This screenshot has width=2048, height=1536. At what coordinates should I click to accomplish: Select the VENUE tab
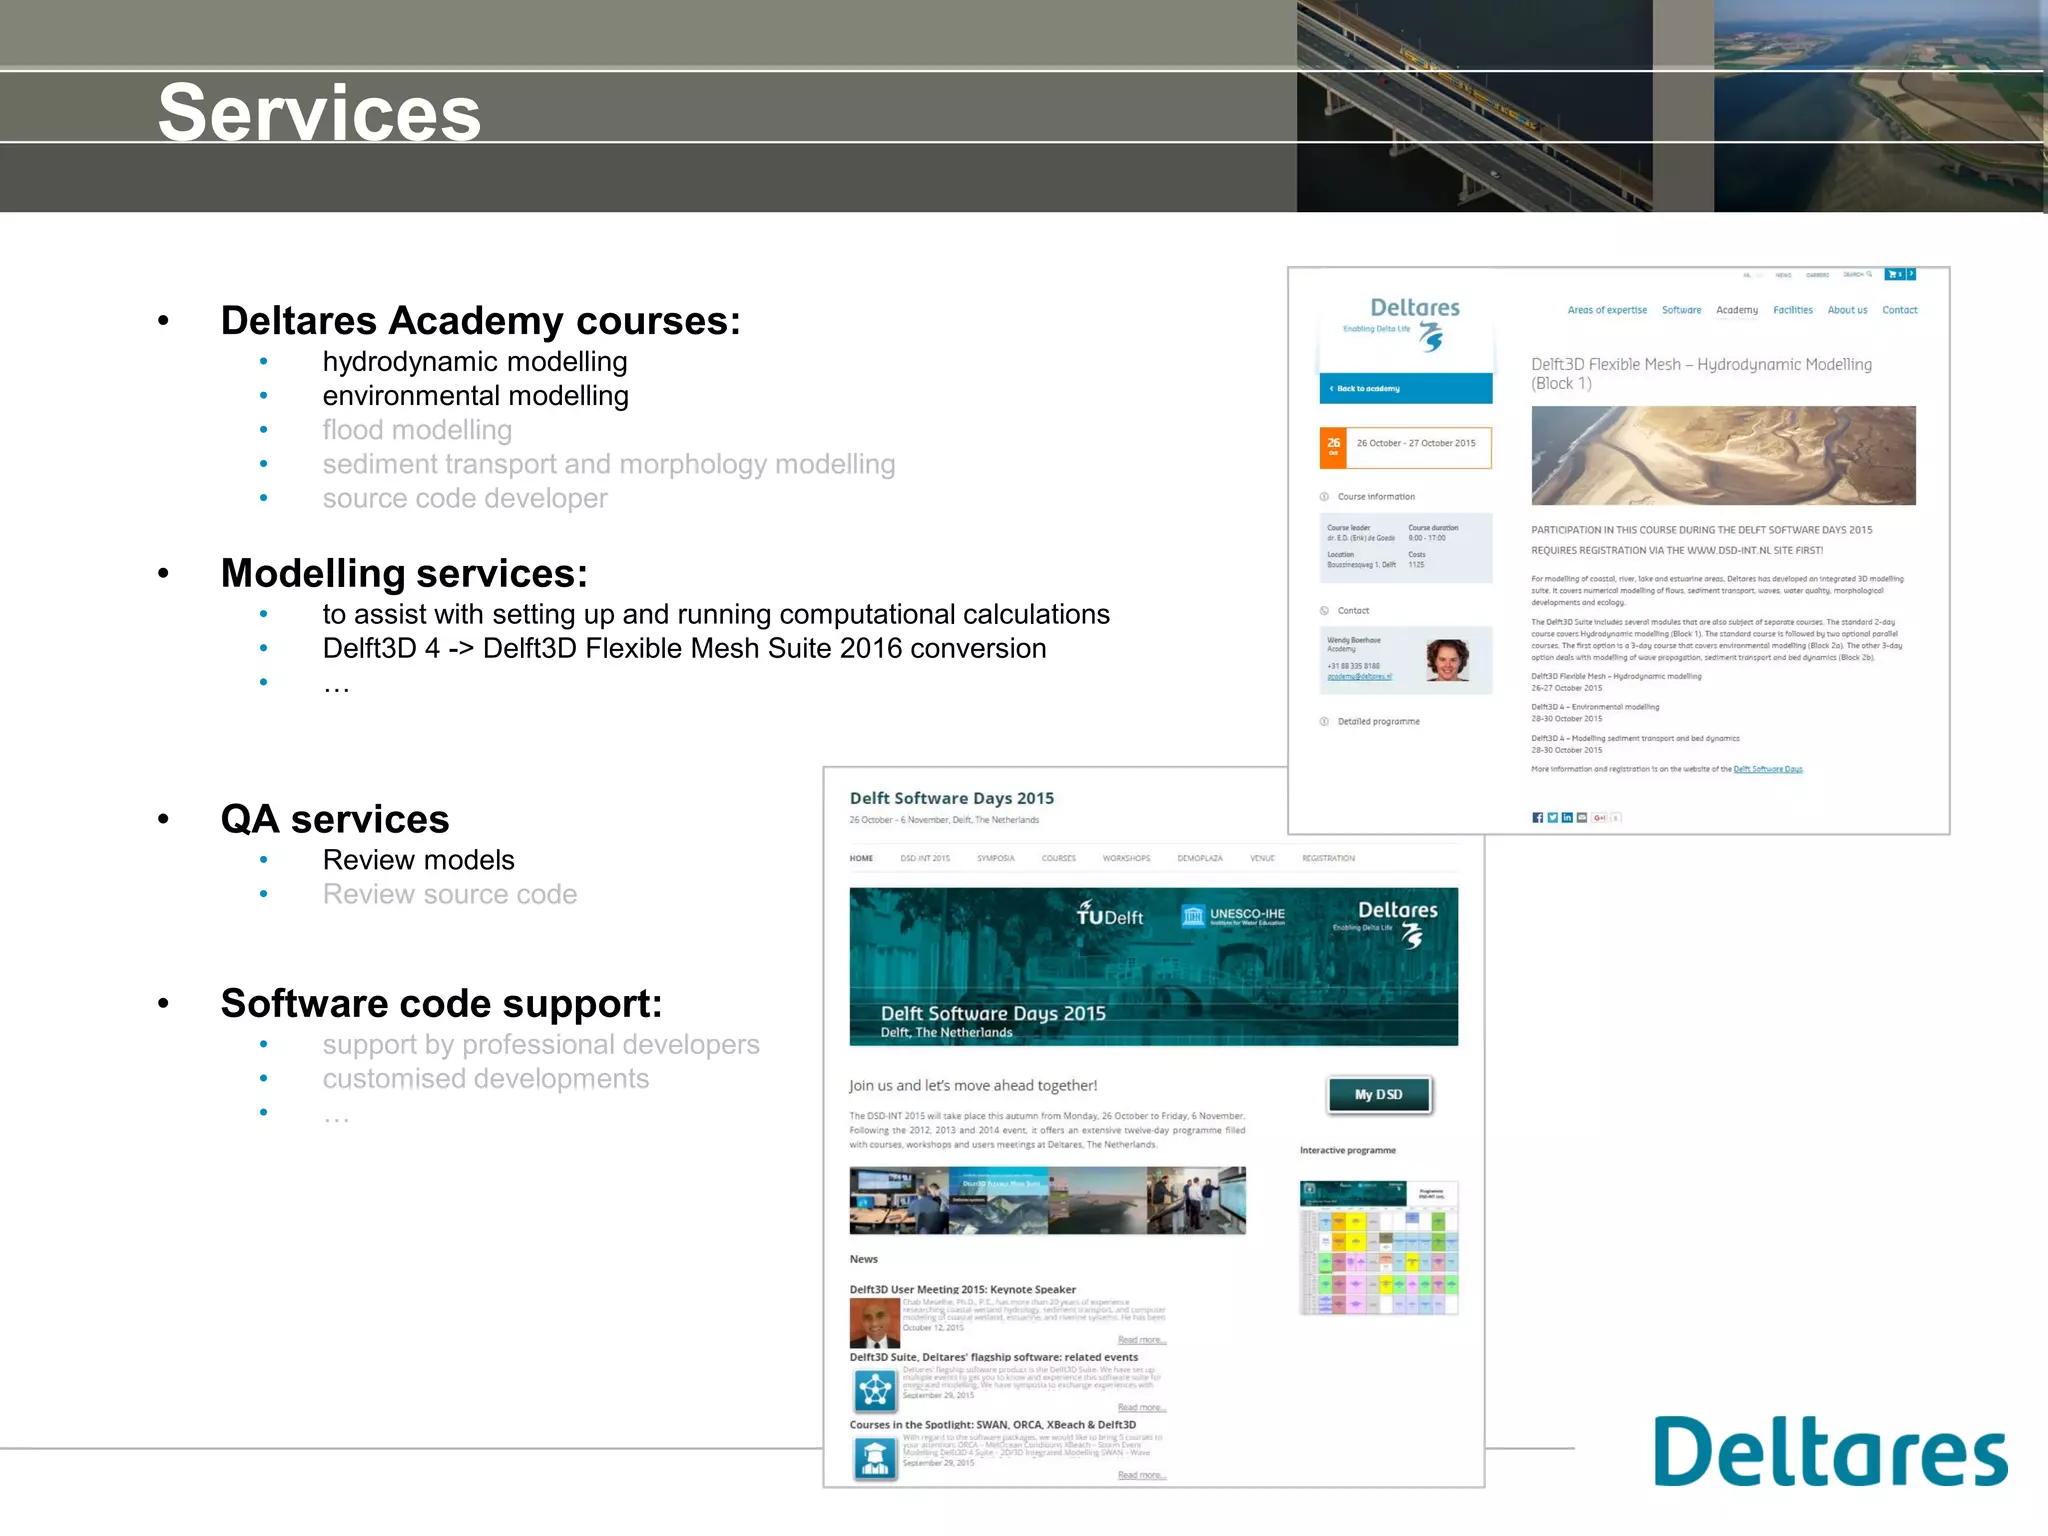pos(1263,858)
